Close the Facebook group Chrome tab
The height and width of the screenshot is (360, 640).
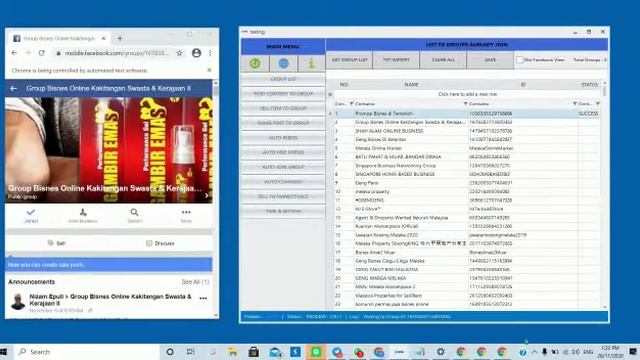pos(104,38)
